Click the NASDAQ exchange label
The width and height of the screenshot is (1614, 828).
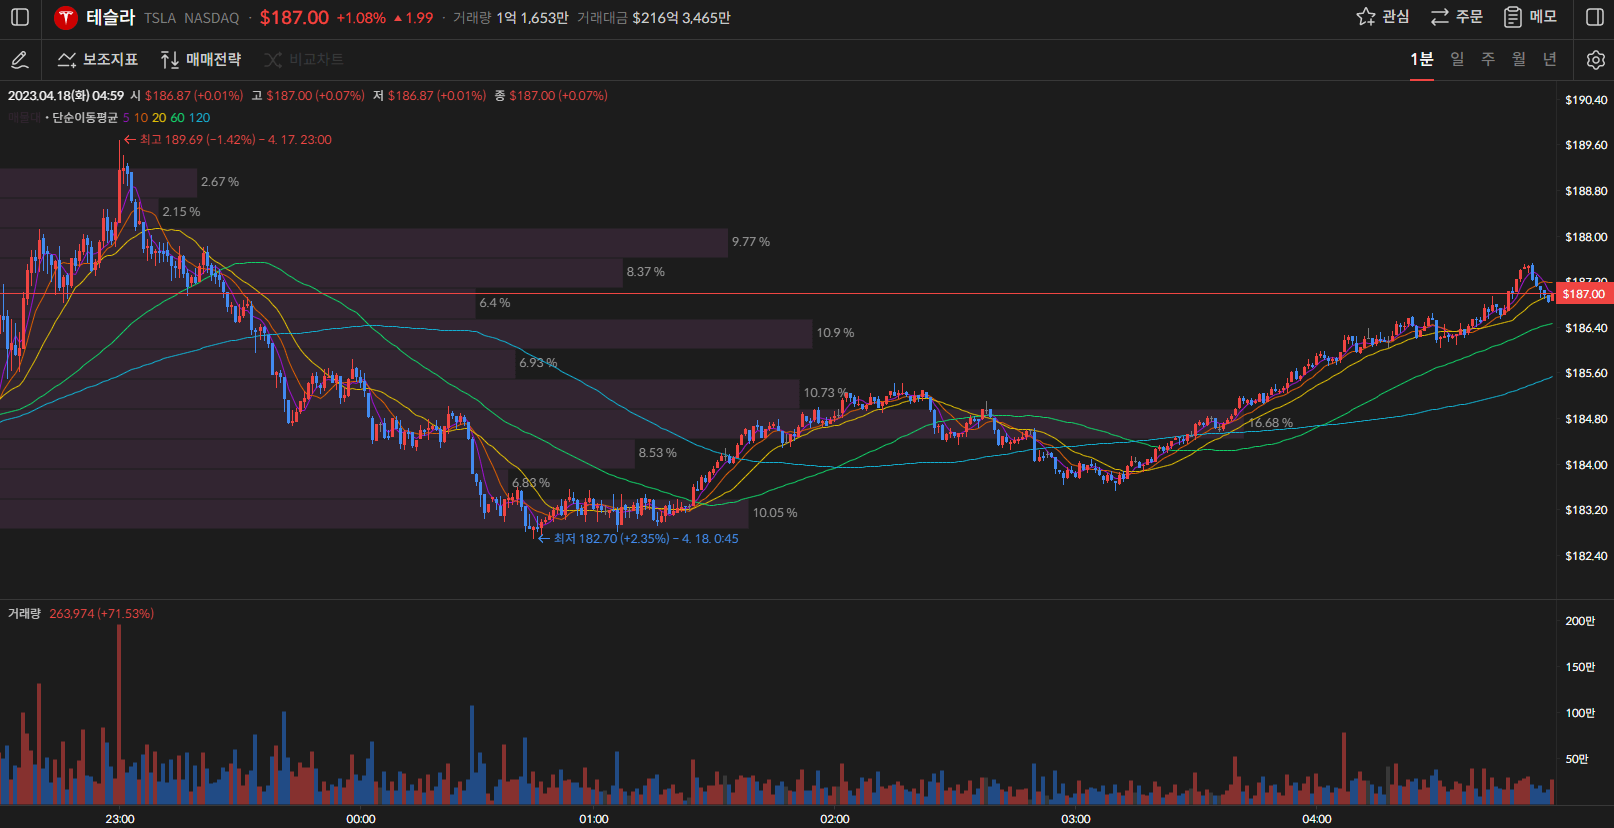212,18
